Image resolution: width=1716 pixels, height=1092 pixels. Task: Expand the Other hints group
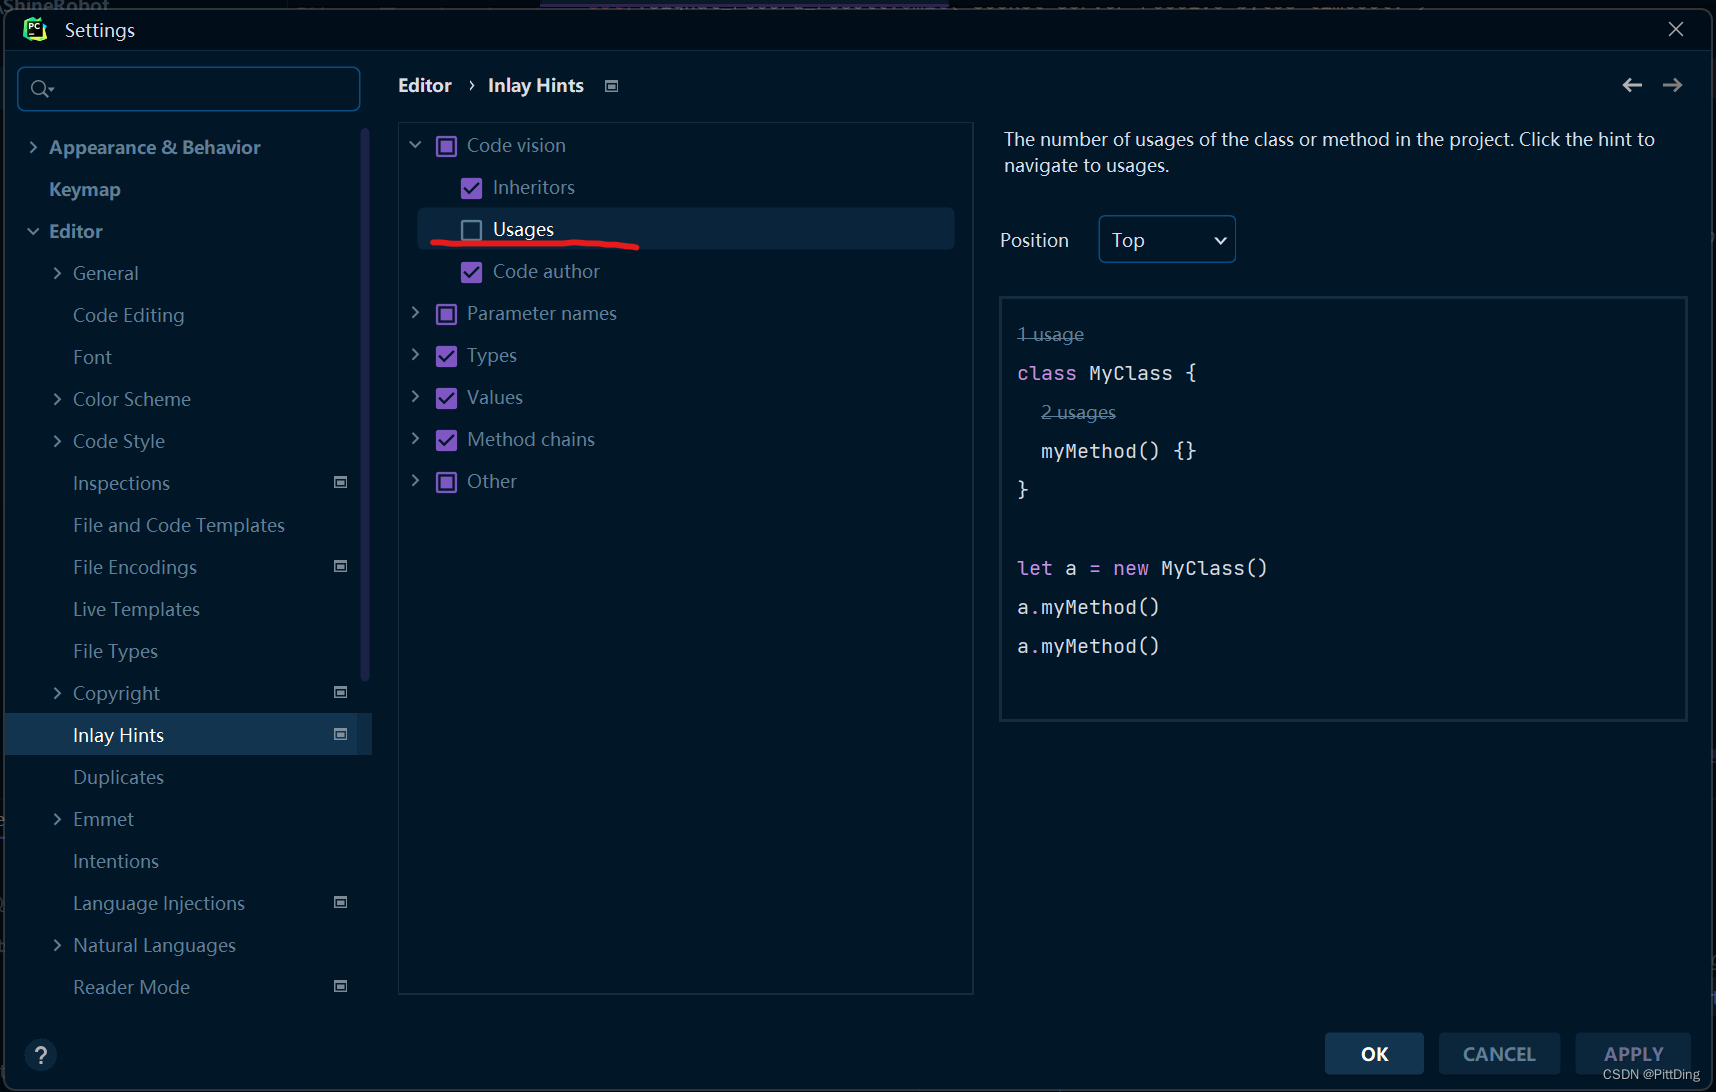[416, 481]
